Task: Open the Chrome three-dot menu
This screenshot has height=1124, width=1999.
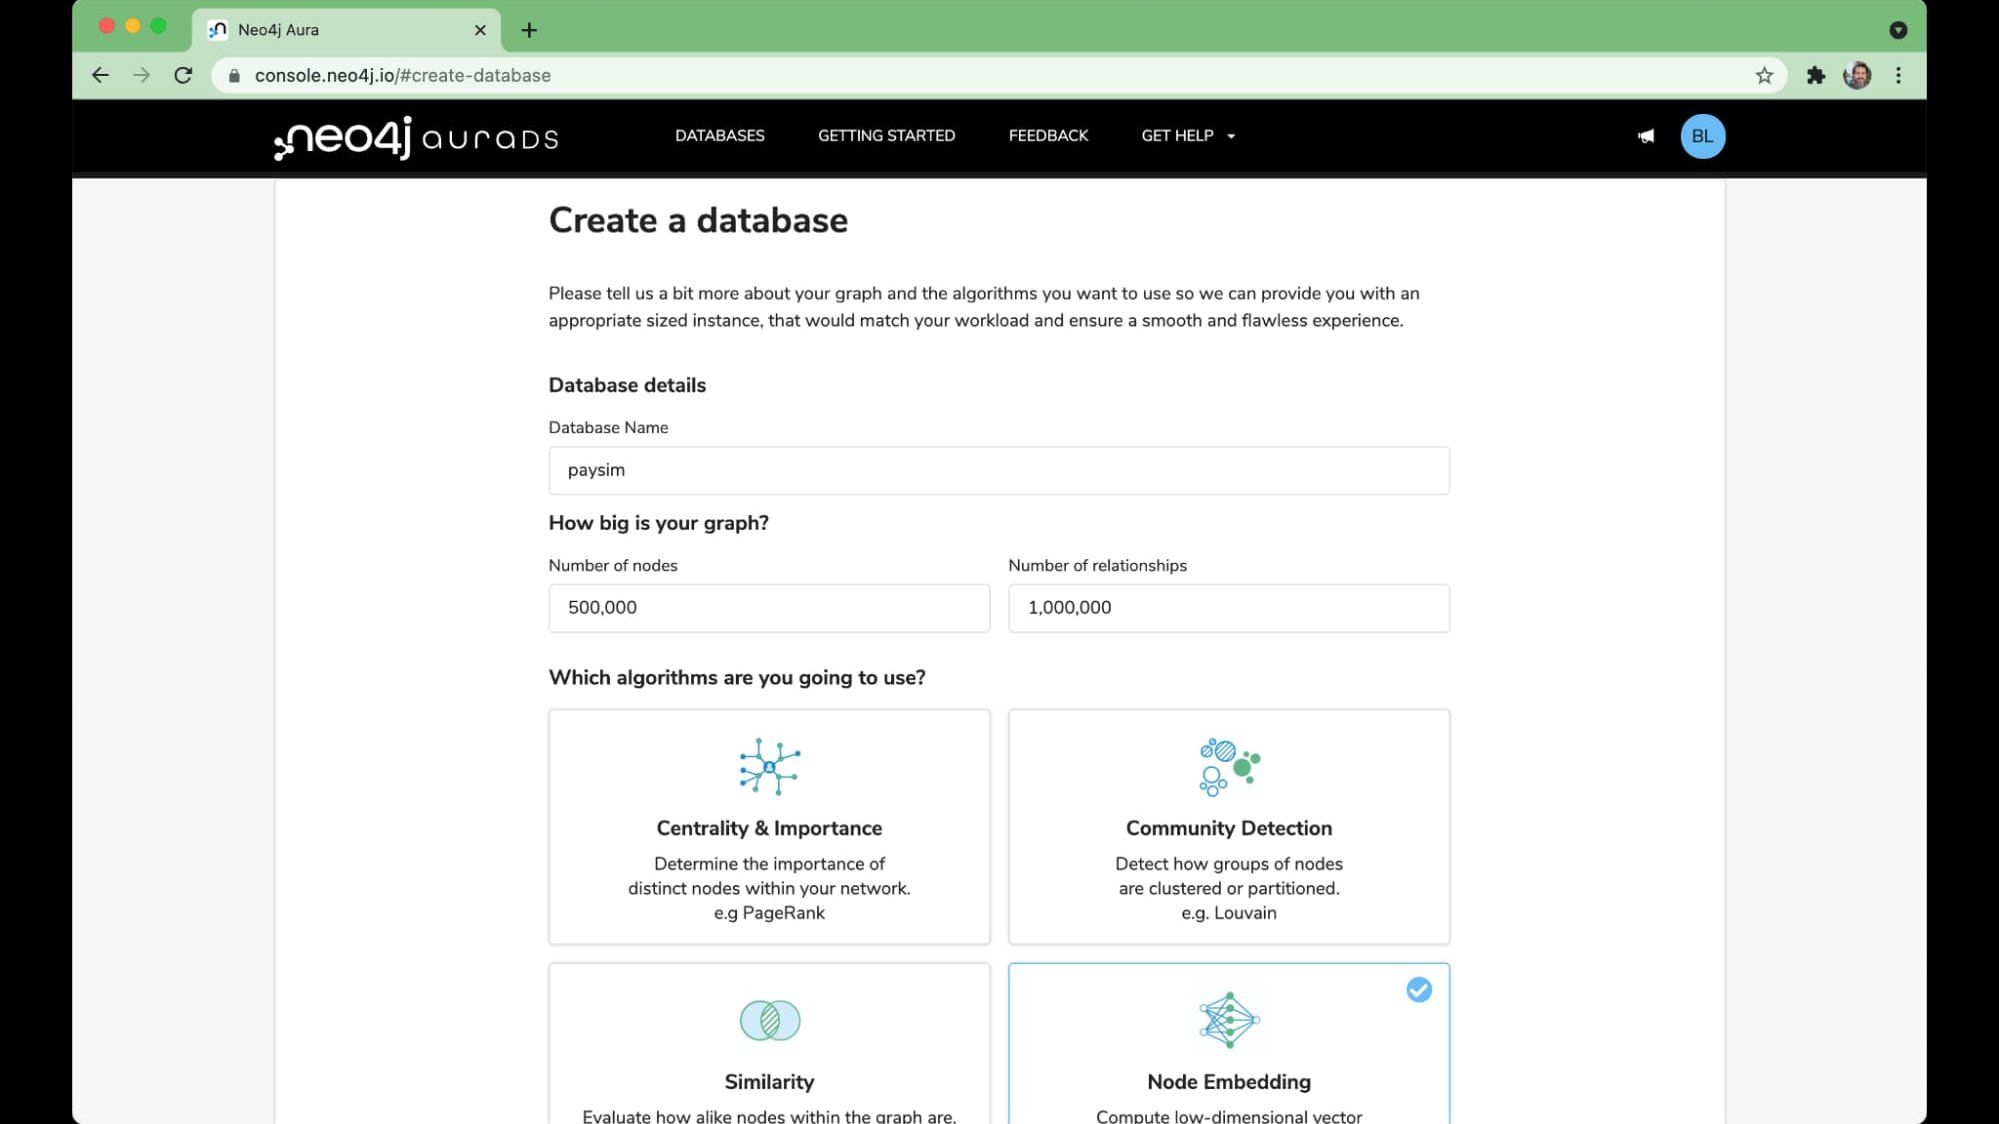Action: pyautogui.click(x=1898, y=75)
